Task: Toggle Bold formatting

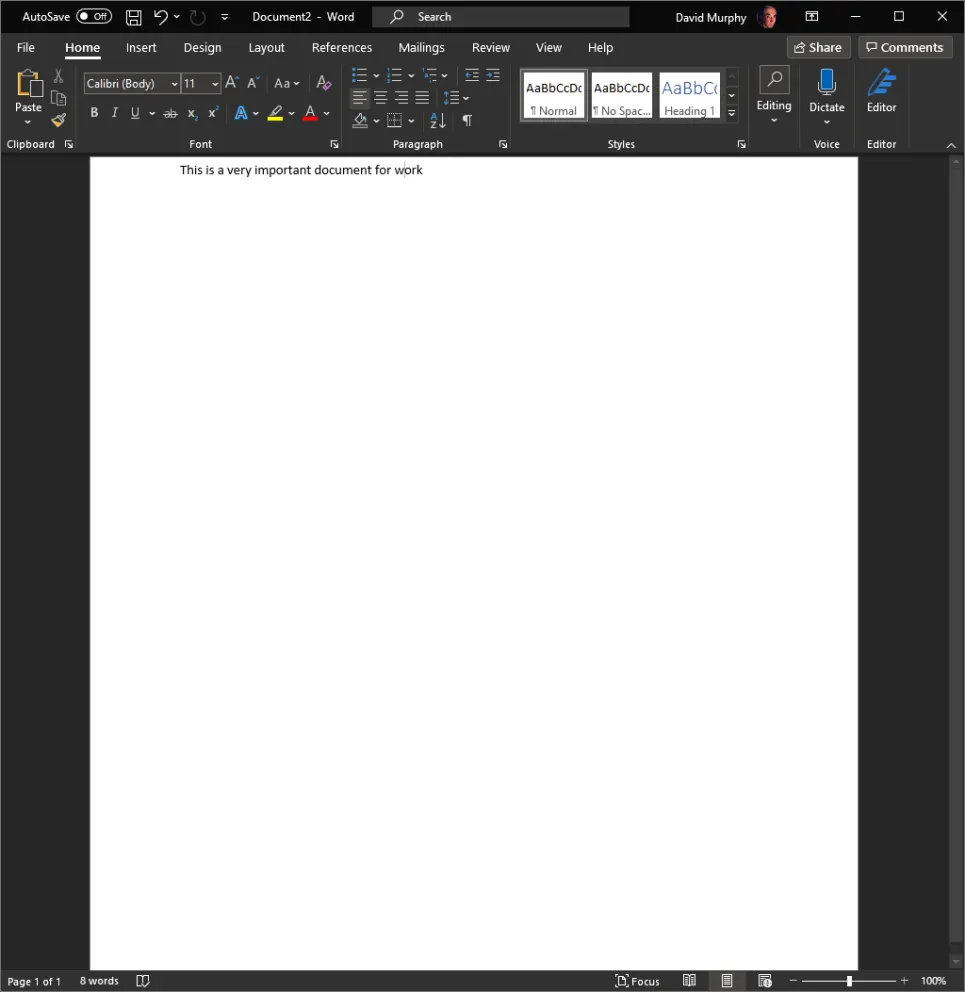Action: click(x=94, y=113)
